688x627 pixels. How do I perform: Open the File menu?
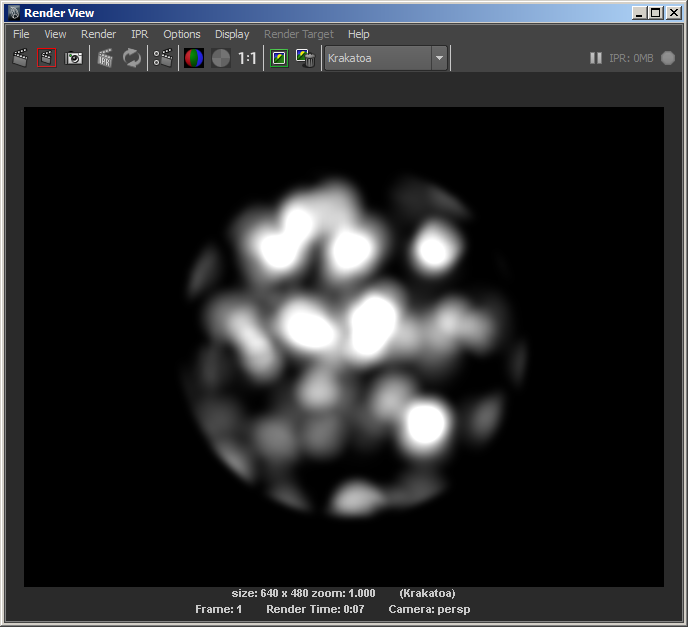[x=21, y=34]
